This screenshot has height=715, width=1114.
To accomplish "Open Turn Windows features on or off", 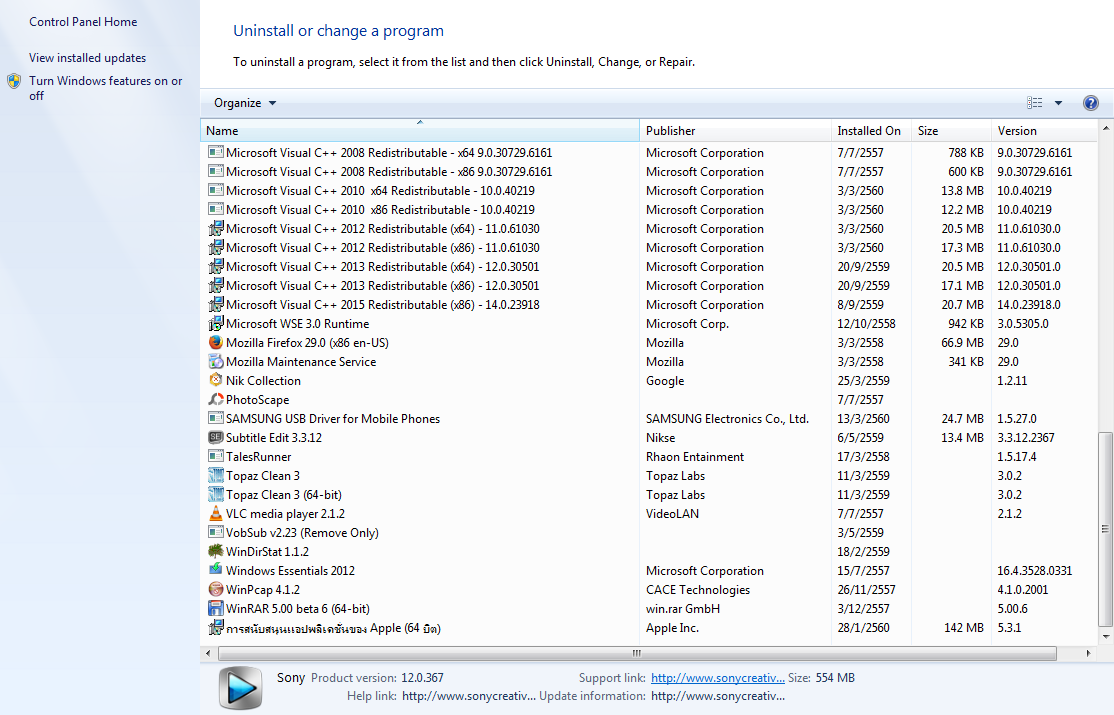I will click(106, 88).
